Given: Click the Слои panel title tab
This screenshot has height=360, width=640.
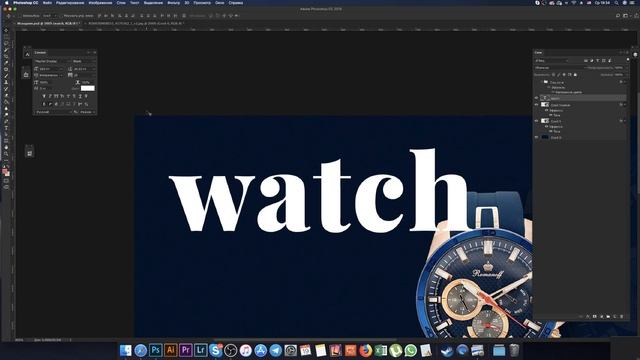Looking at the screenshot, I should (538, 53).
